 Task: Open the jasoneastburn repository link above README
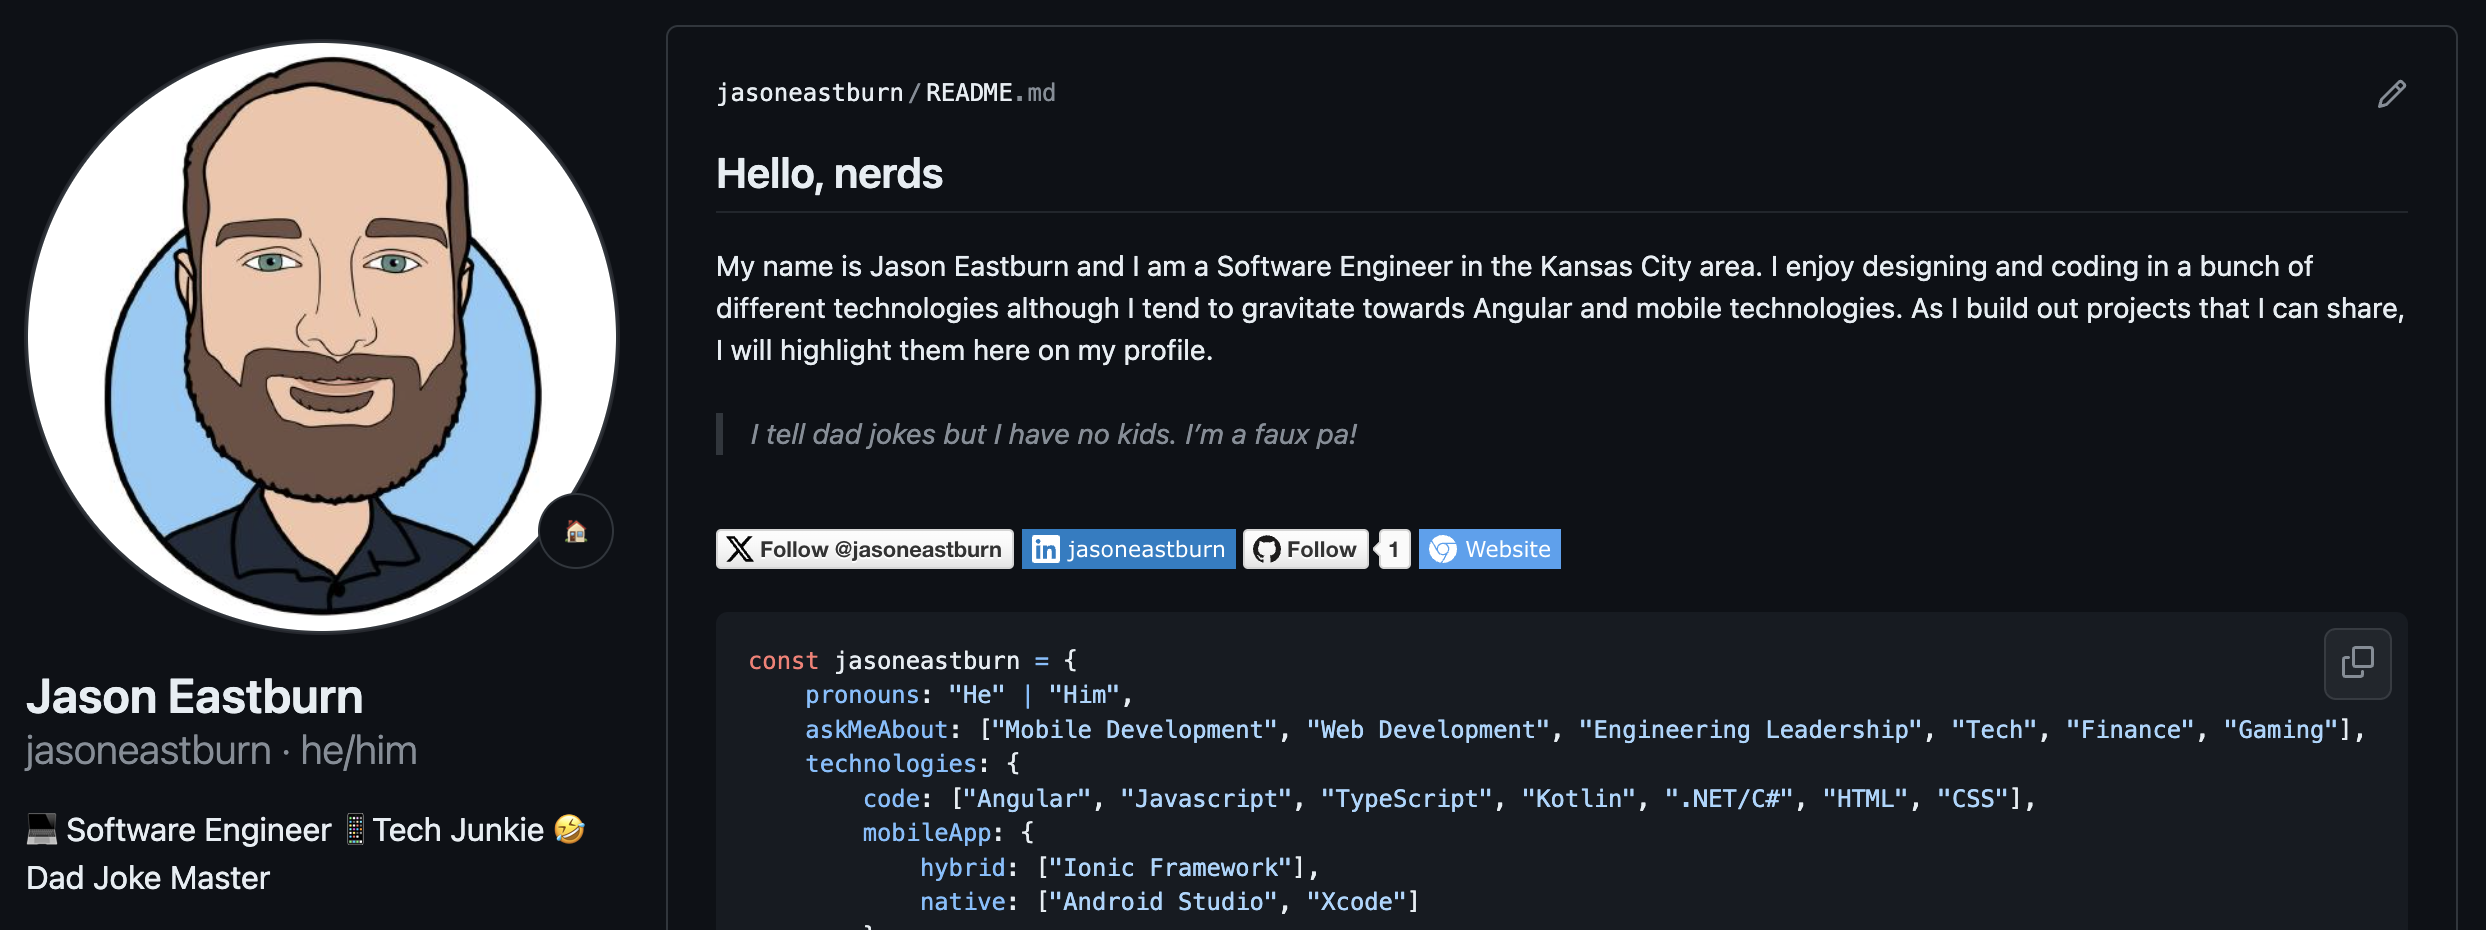click(810, 93)
